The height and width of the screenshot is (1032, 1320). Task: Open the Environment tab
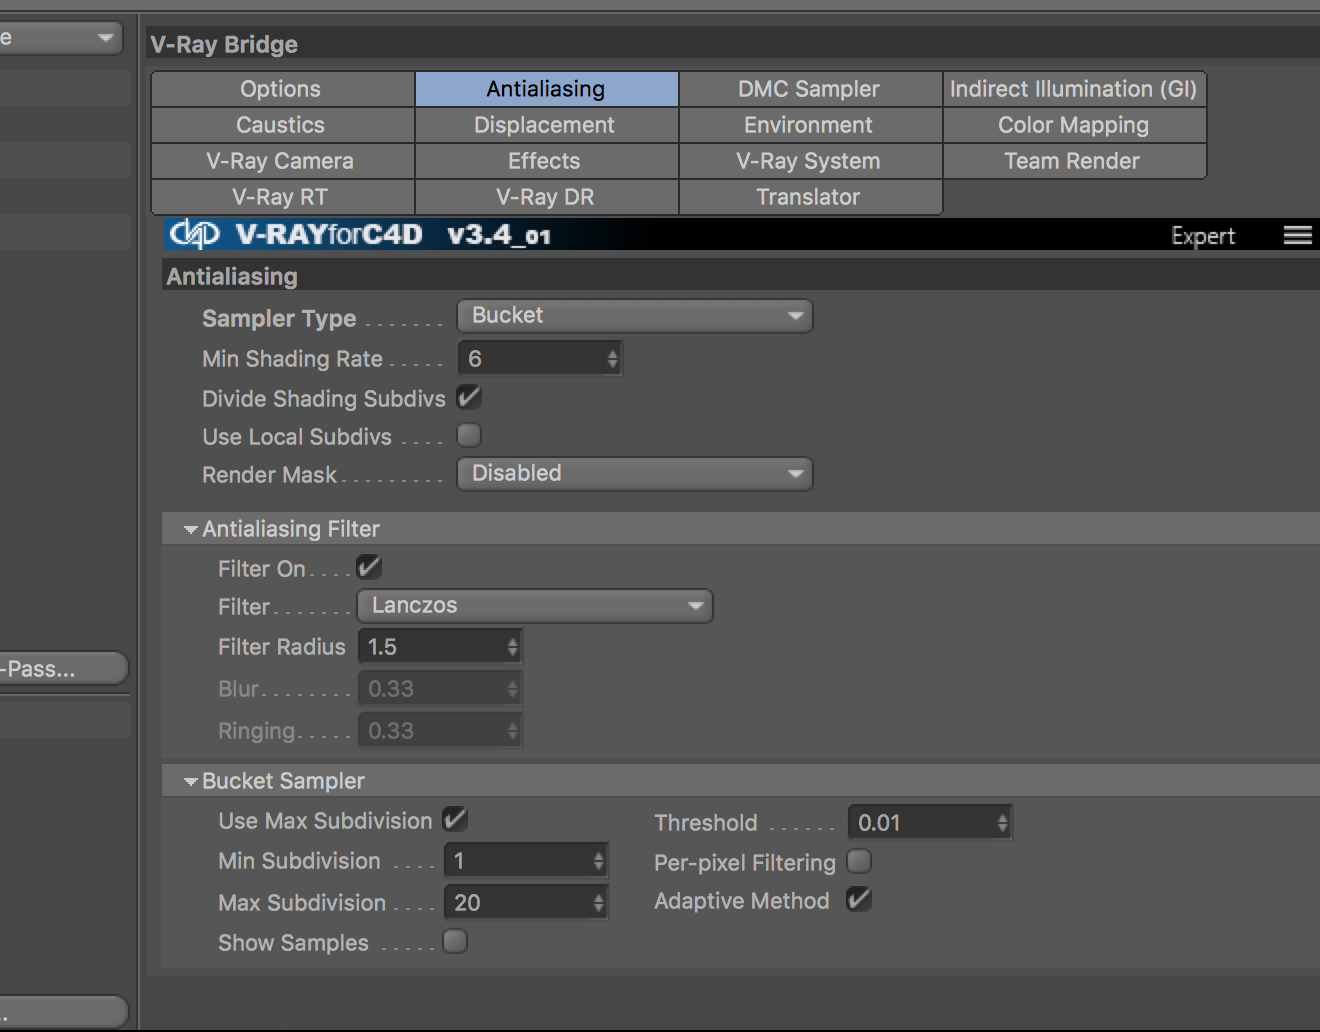tap(810, 125)
